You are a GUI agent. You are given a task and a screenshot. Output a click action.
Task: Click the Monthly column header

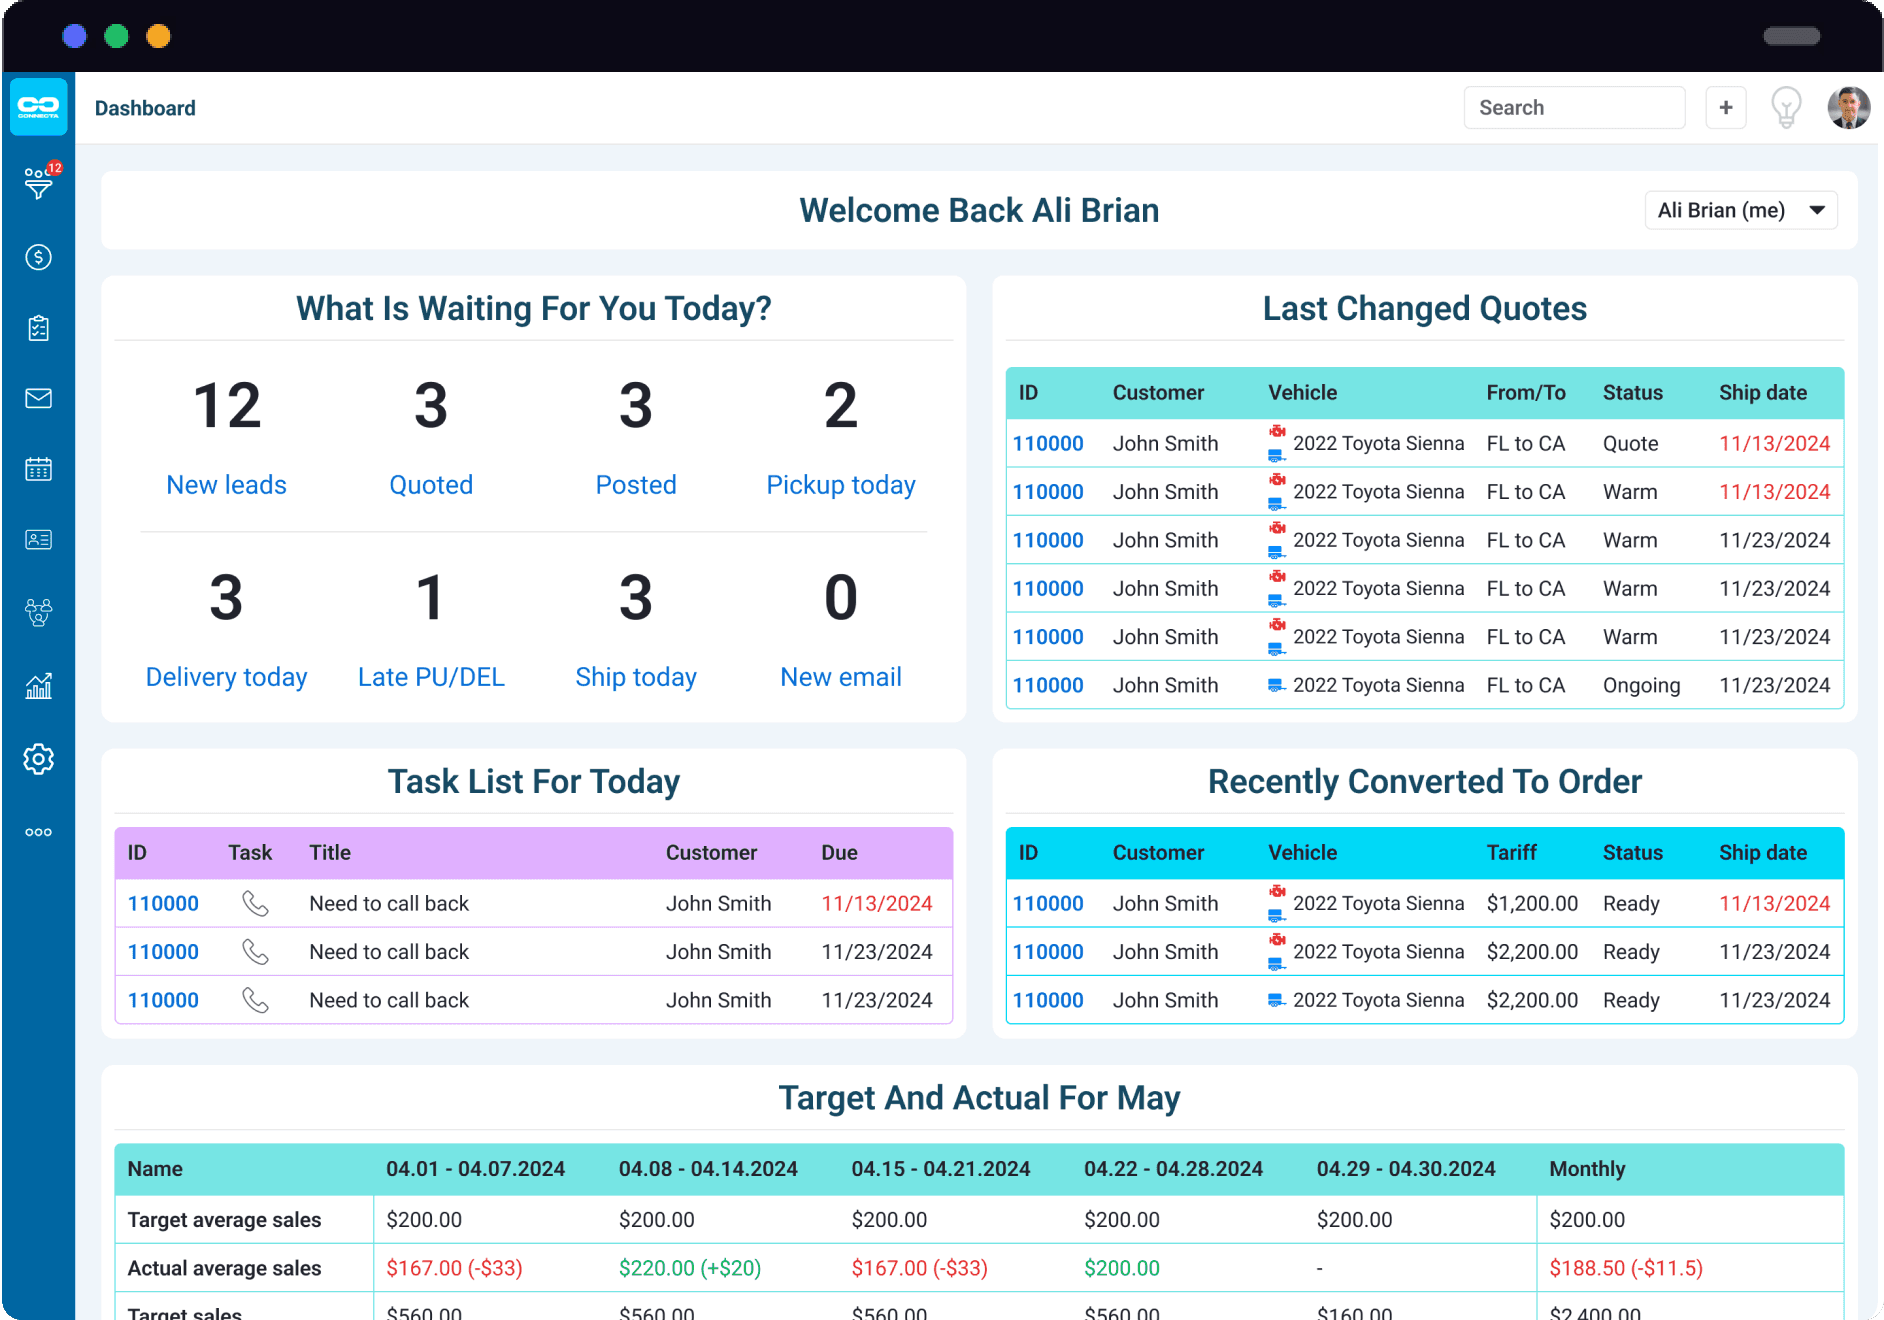pyautogui.click(x=1587, y=1169)
